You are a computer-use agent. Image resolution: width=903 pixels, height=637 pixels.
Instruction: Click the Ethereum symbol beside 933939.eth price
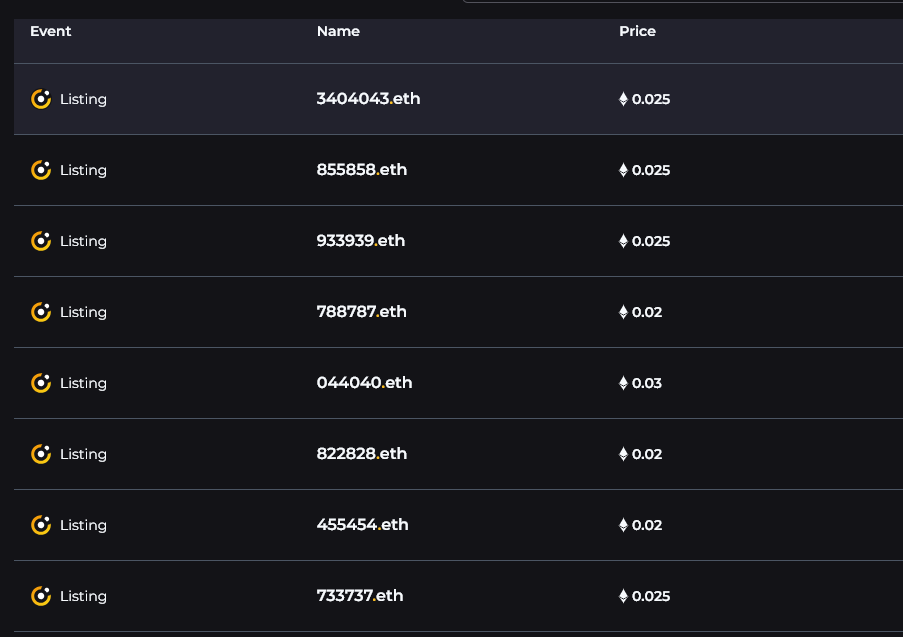point(623,241)
